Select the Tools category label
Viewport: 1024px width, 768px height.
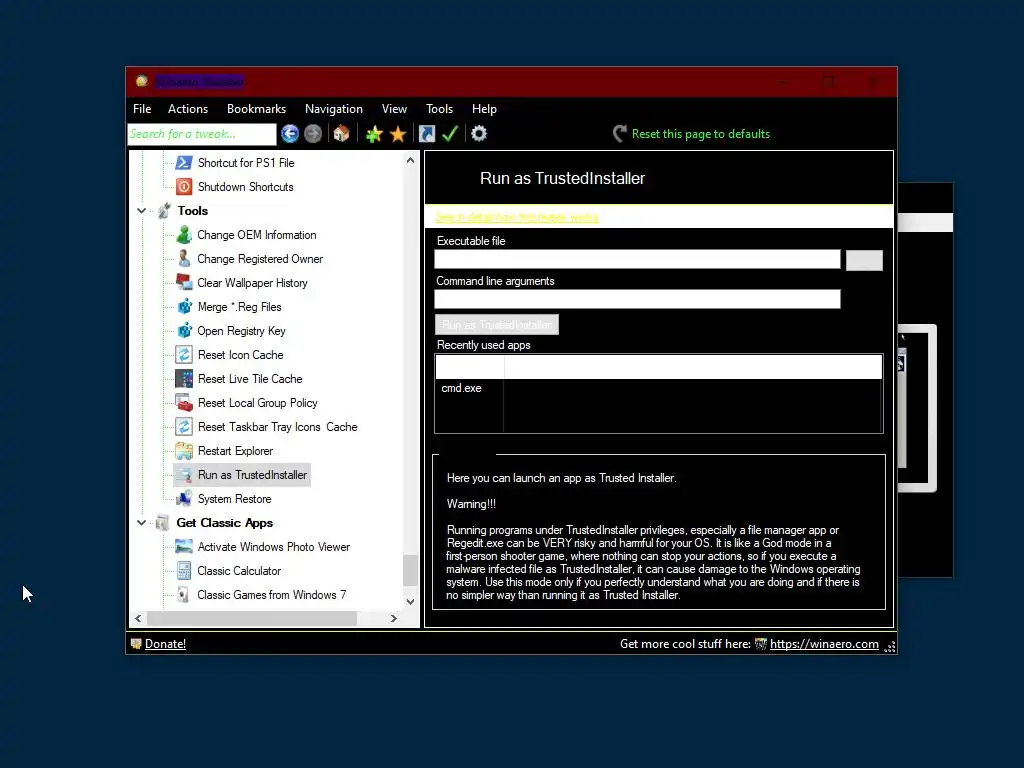click(x=193, y=211)
